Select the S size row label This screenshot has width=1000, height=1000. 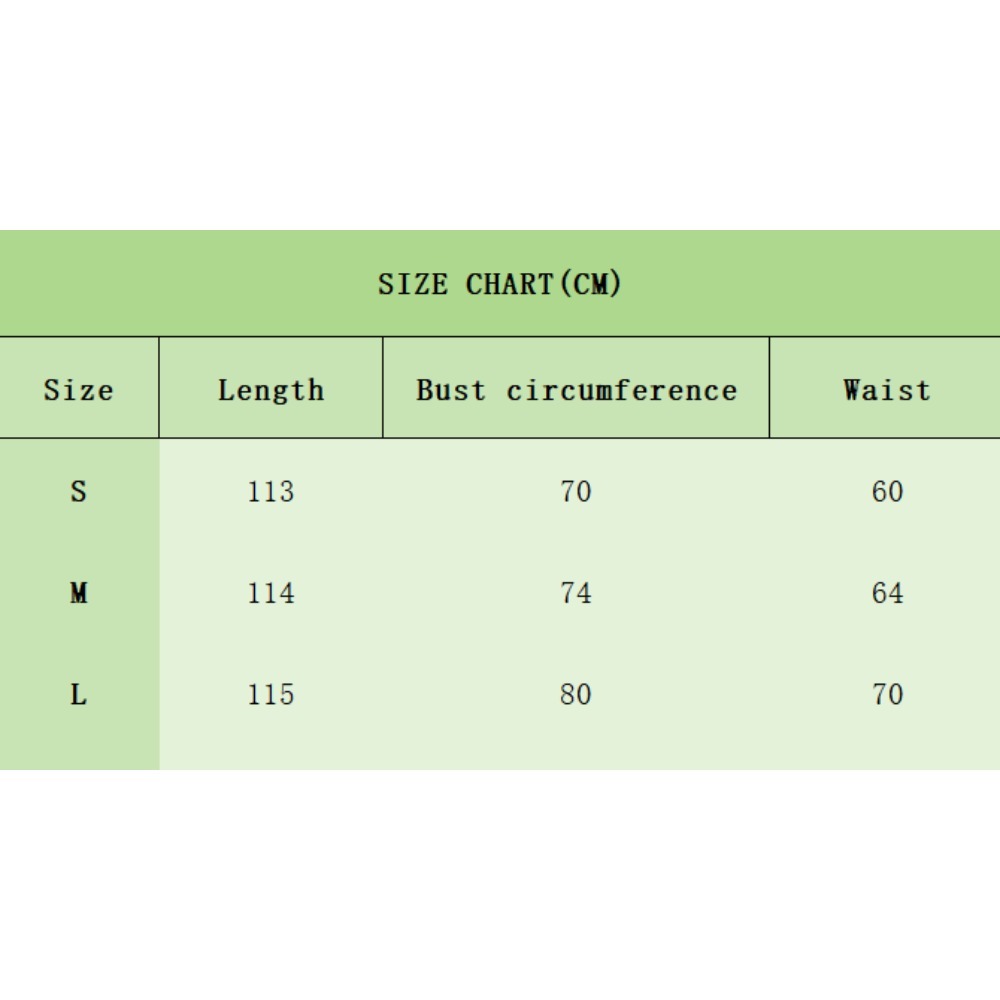pyautogui.click(x=78, y=492)
